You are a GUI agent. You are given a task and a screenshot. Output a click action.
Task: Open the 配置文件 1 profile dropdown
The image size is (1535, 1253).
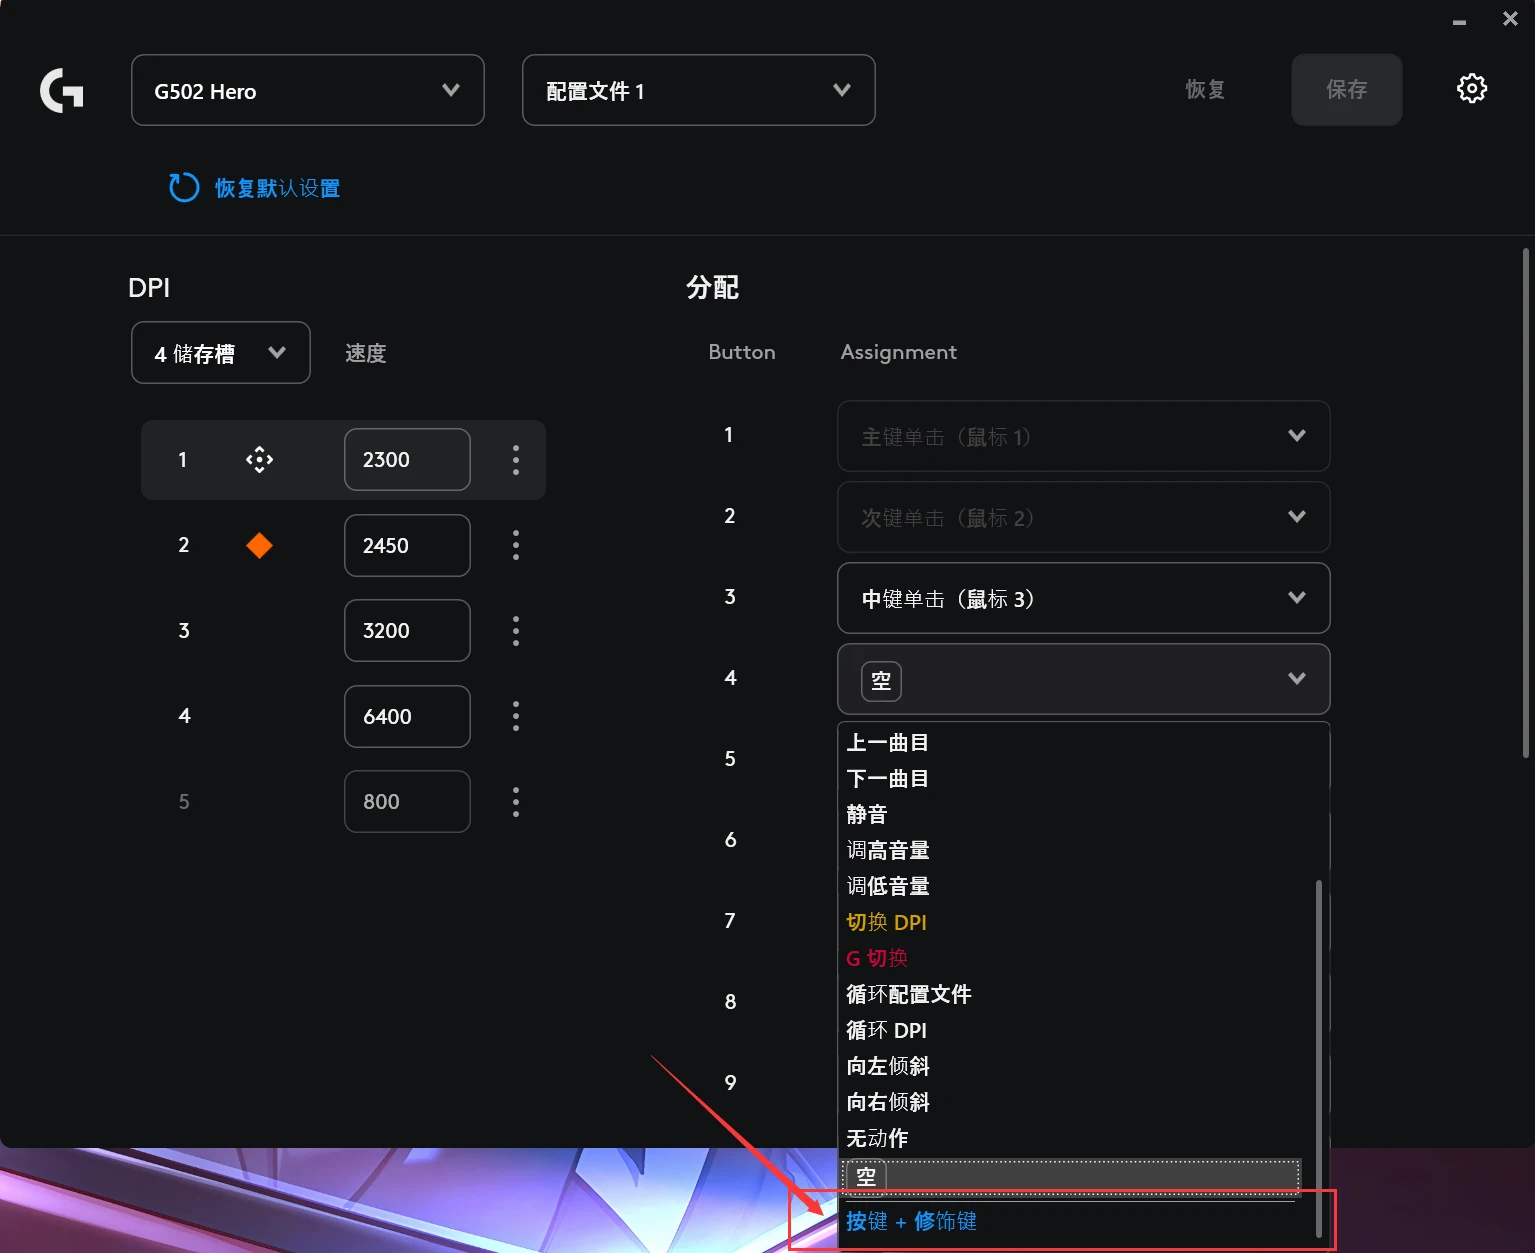pyautogui.click(x=699, y=90)
